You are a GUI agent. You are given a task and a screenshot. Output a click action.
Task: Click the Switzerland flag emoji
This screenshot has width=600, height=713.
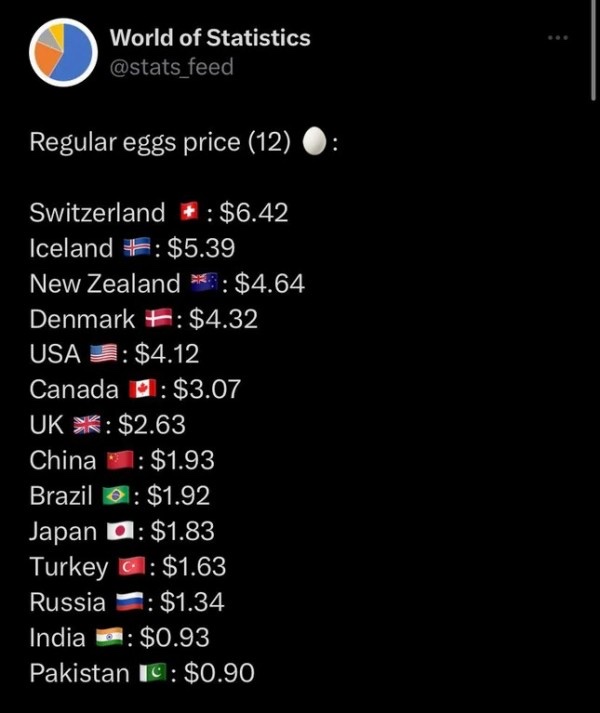[x=187, y=212]
